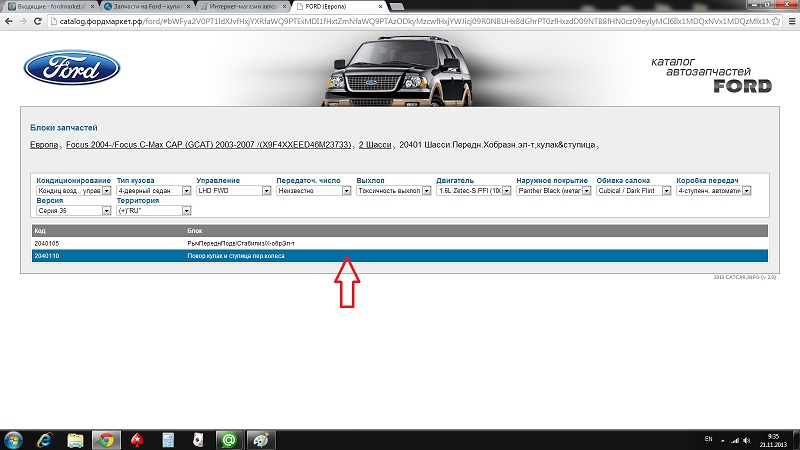Click the Ford oval logo
The height and width of the screenshot is (450, 800).
[x=72, y=67]
